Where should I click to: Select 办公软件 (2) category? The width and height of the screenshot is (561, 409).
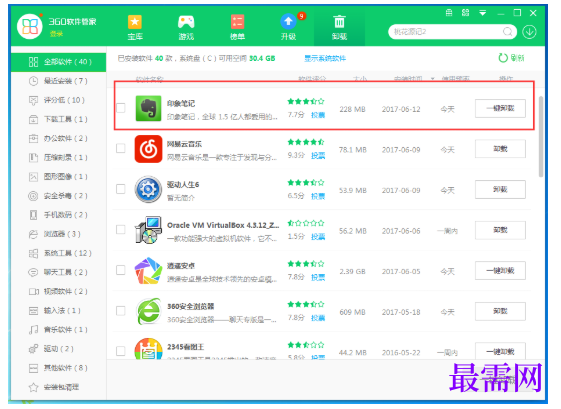click(x=58, y=138)
